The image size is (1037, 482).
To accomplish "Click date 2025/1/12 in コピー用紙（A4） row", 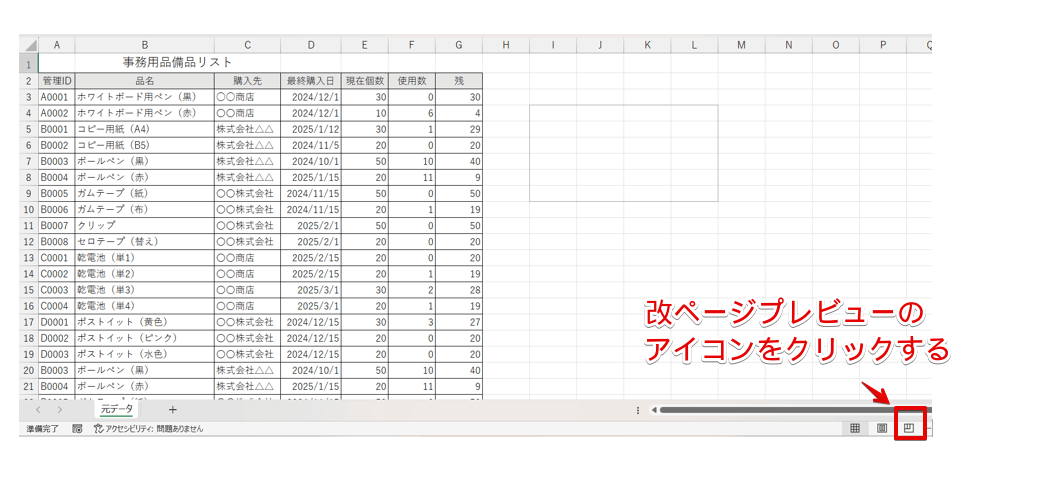I will tap(311, 129).
